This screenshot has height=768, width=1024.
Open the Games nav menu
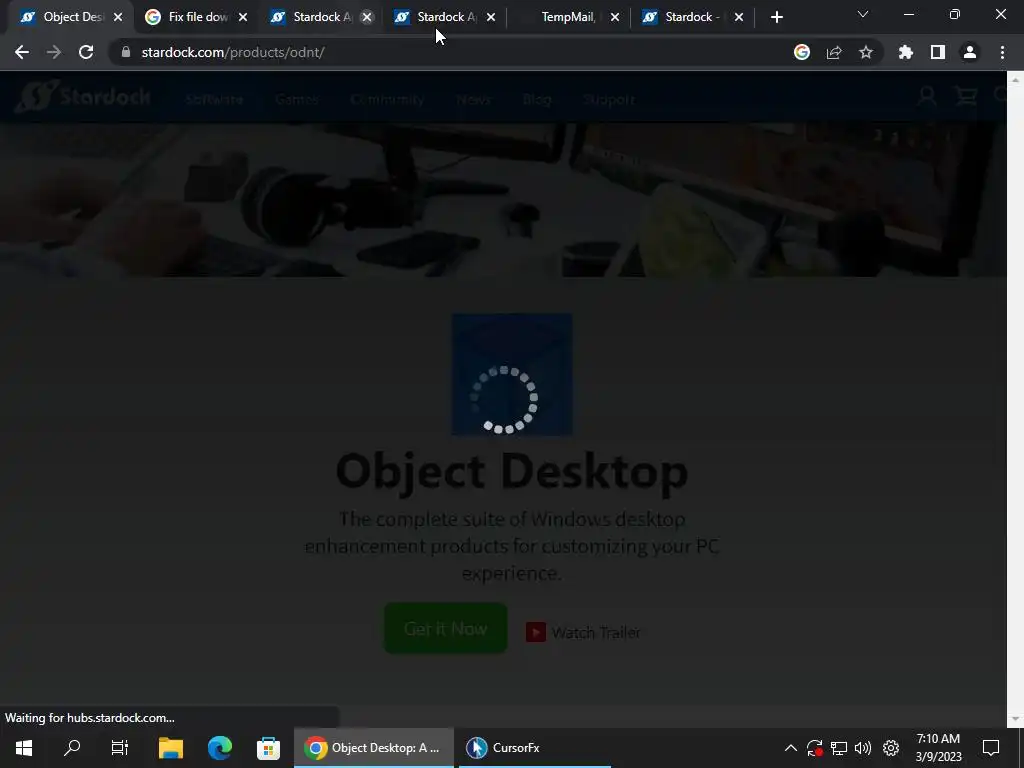pos(296,99)
